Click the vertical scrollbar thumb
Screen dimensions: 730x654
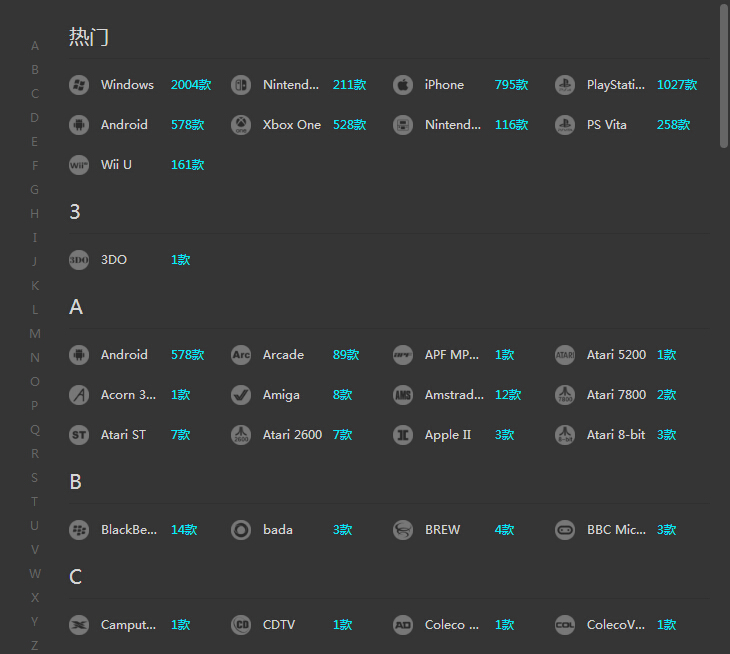(724, 75)
